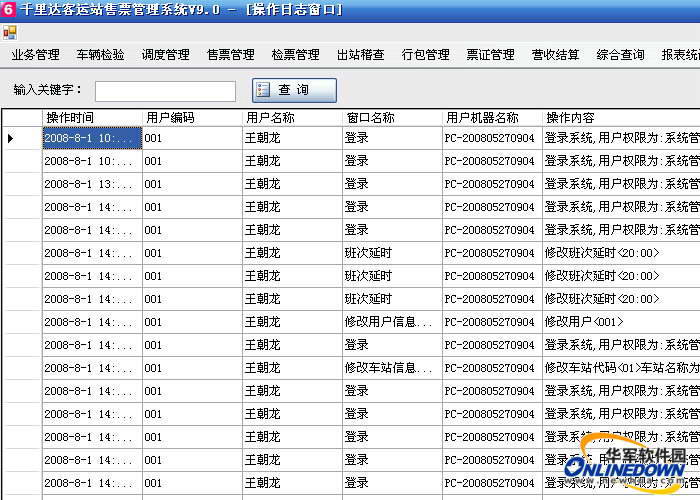Click the app icon in the title bar
Image resolution: width=700 pixels, height=500 pixels.
[8, 9]
